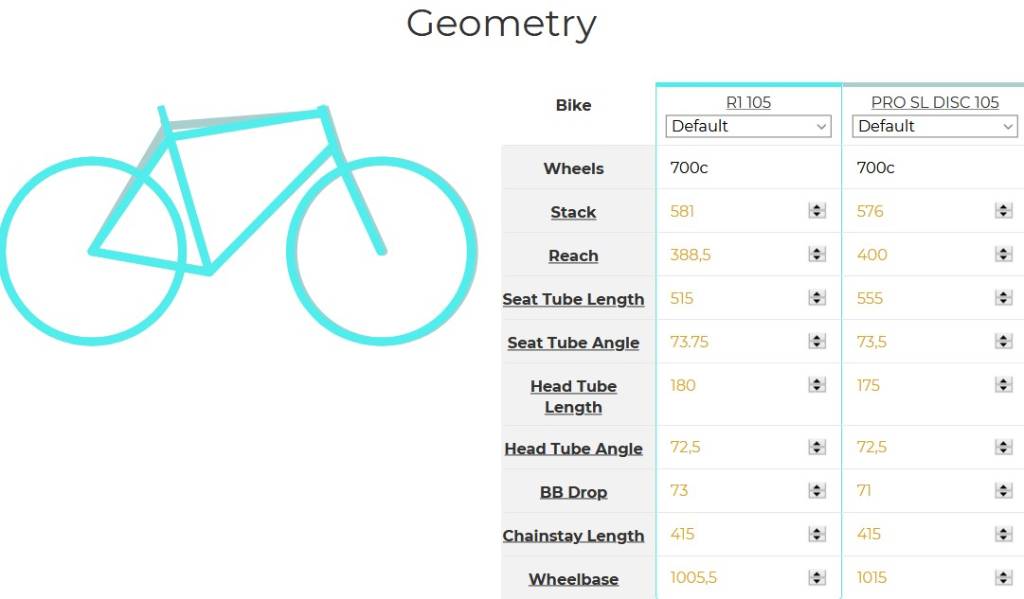The width and height of the screenshot is (1024, 599).
Task: Open the Seat Tube Length definition link
Action: 573,299
